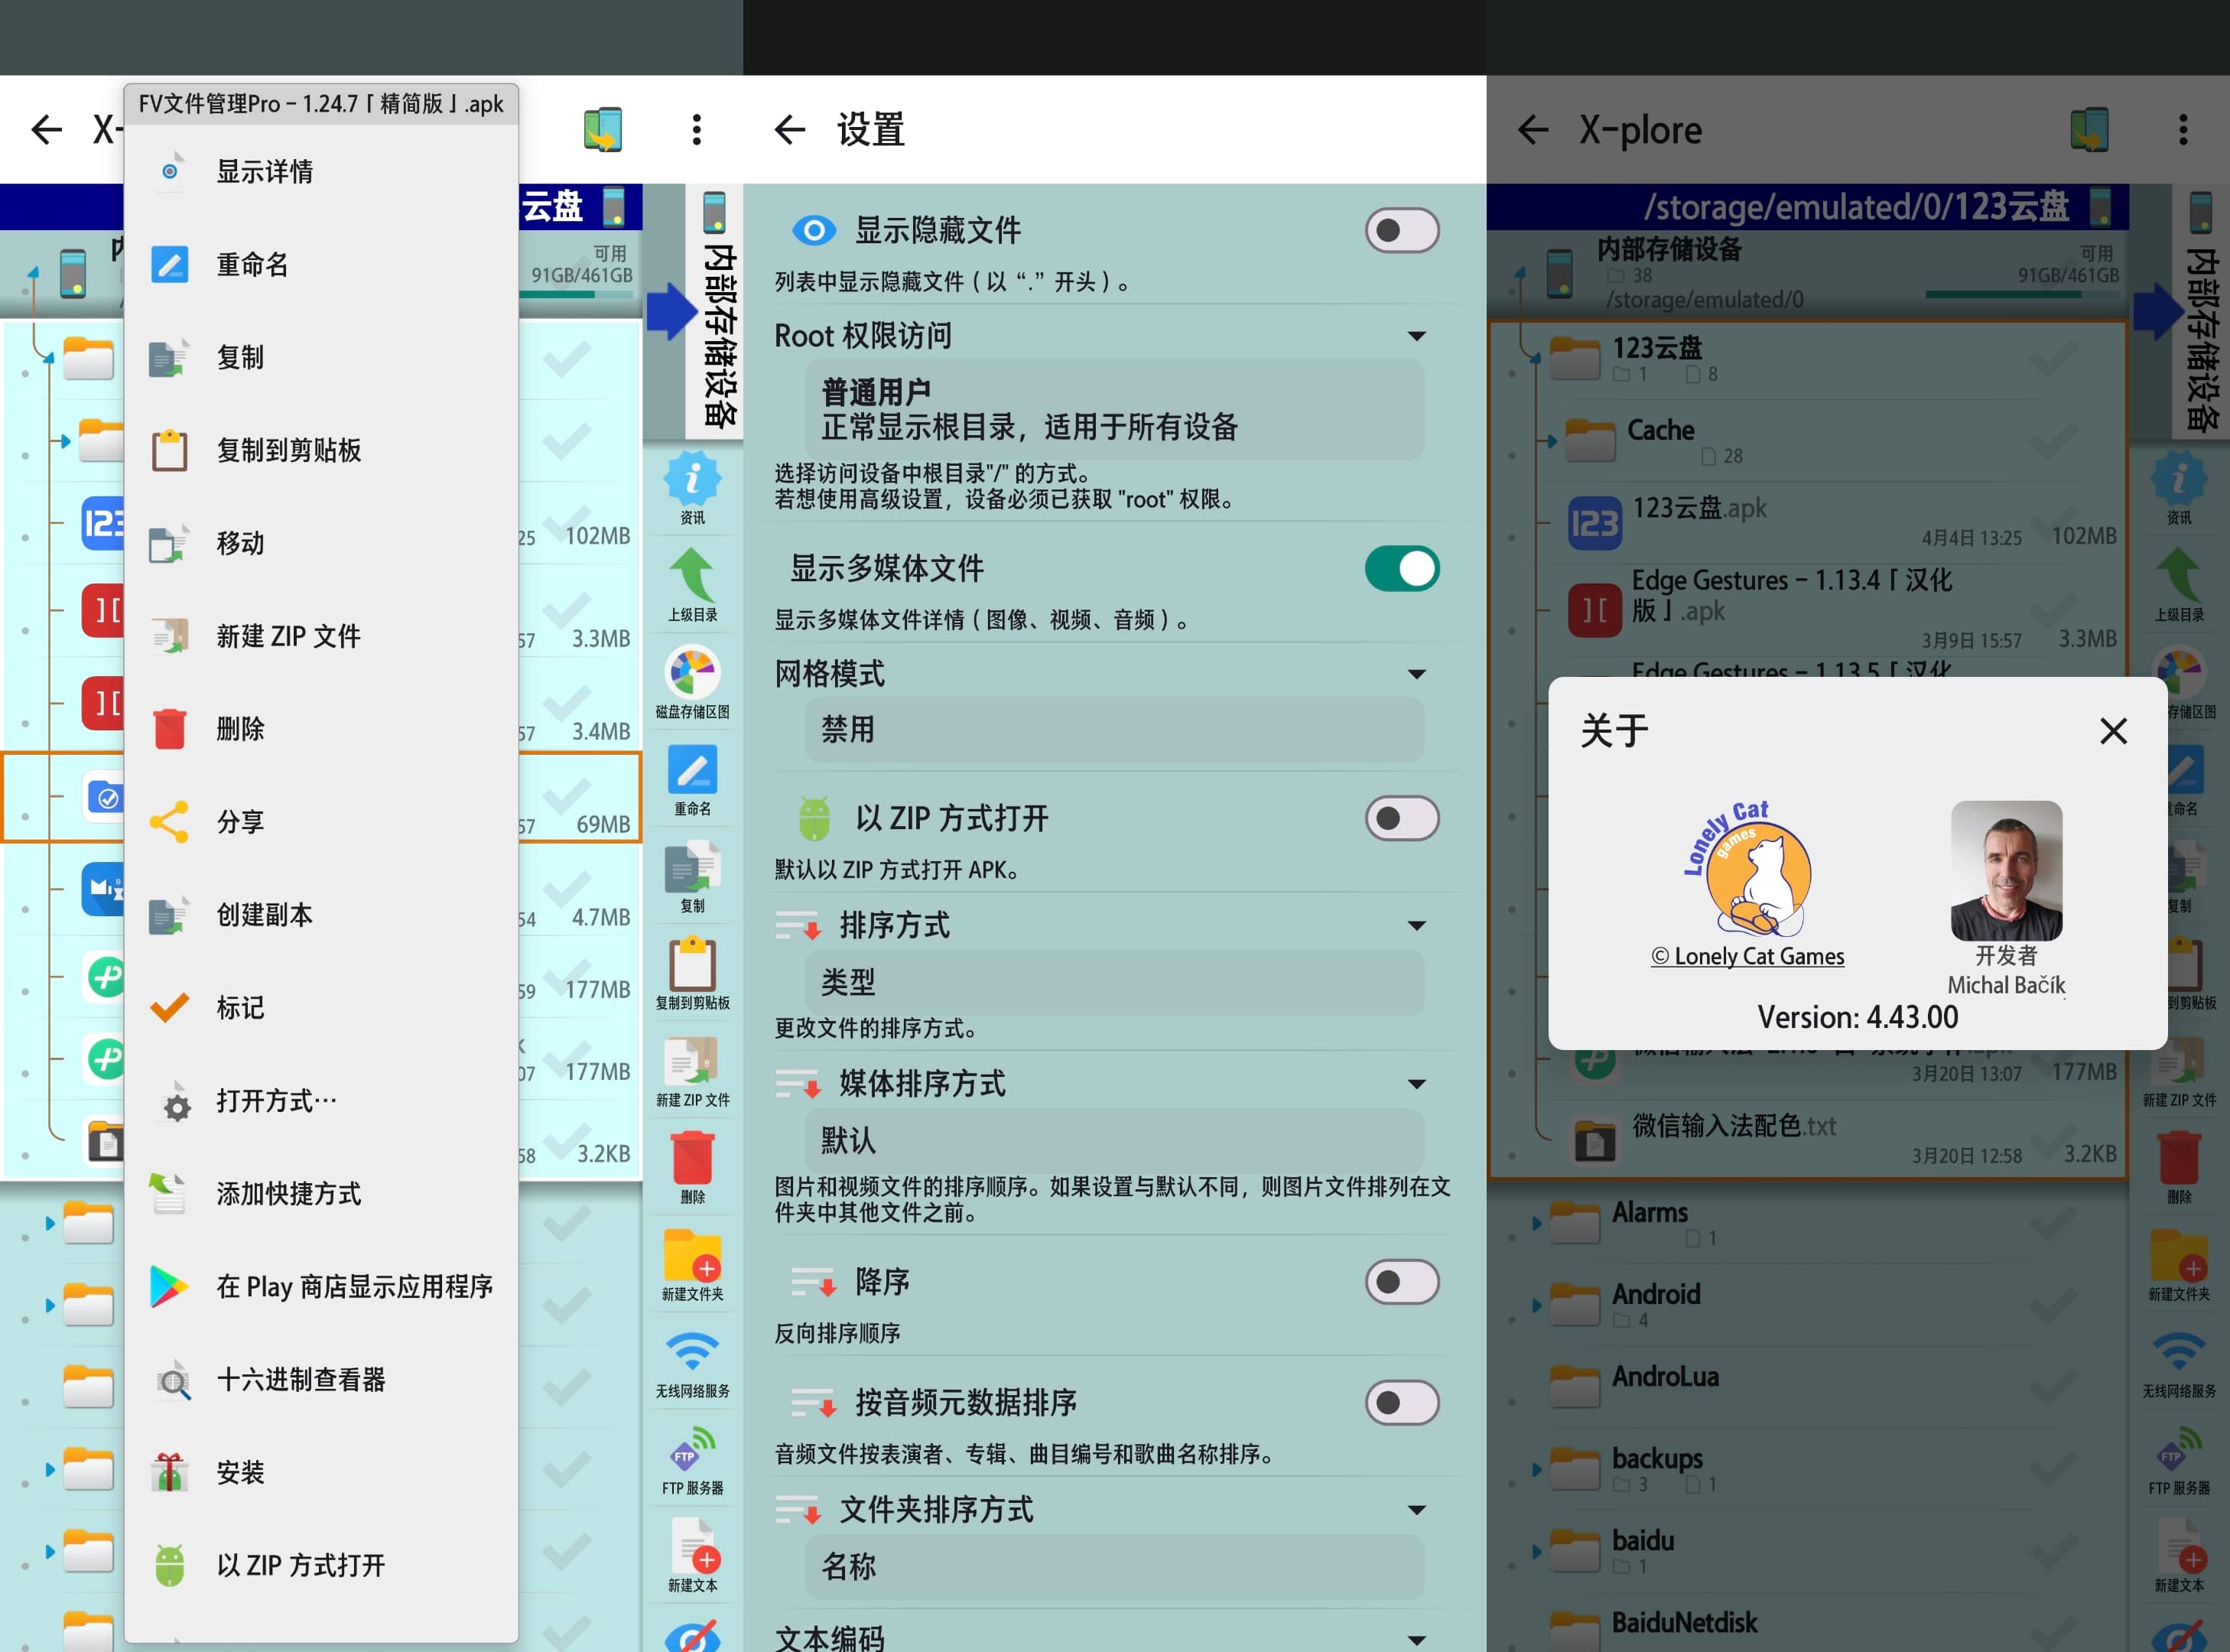Select 添加快捷方式 in the menu
This screenshot has height=1652, width=2230.
click(321, 1194)
